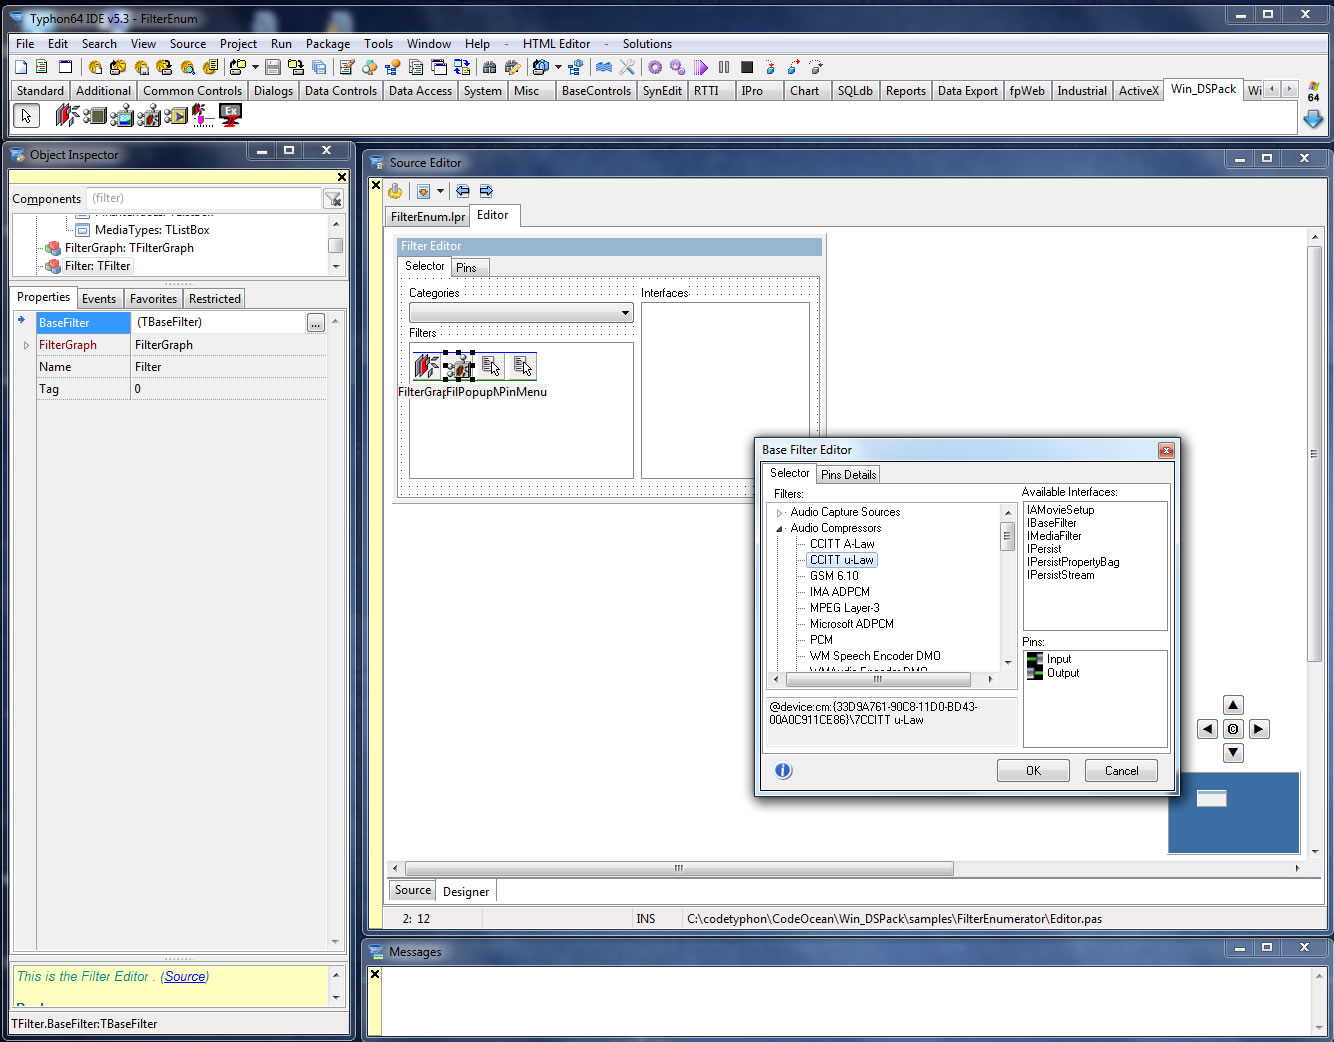This screenshot has width=1334, height=1042.
Task: Expand the FilterGraph property in Object Inspector
Action: [x=26, y=345]
